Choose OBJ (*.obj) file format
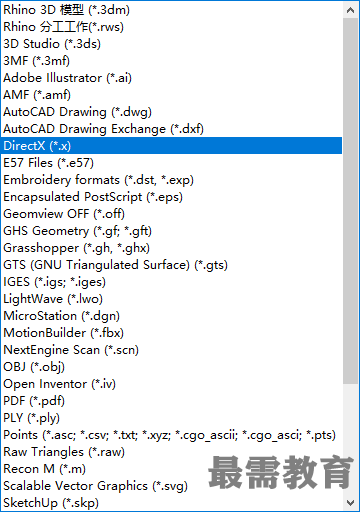360x512 pixels. tap(171, 367)
